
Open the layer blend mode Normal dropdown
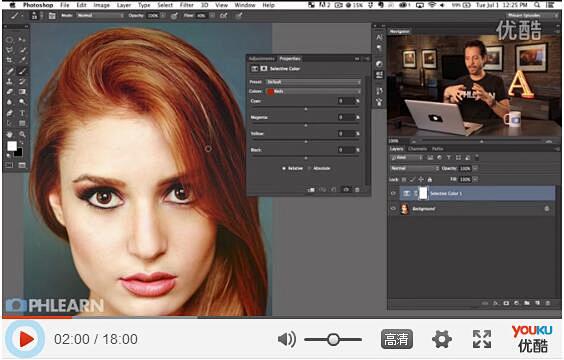(x=414, y=168)
